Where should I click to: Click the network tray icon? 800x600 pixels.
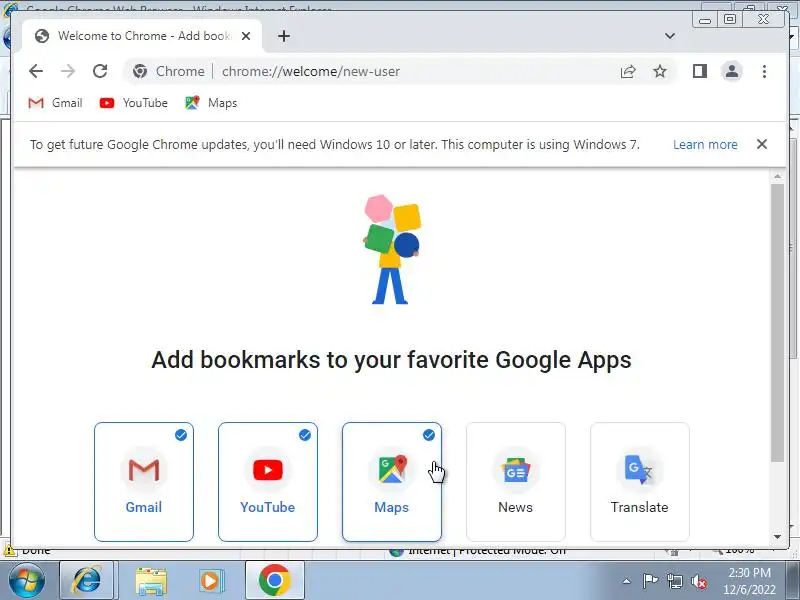click(x=674, y=581)
